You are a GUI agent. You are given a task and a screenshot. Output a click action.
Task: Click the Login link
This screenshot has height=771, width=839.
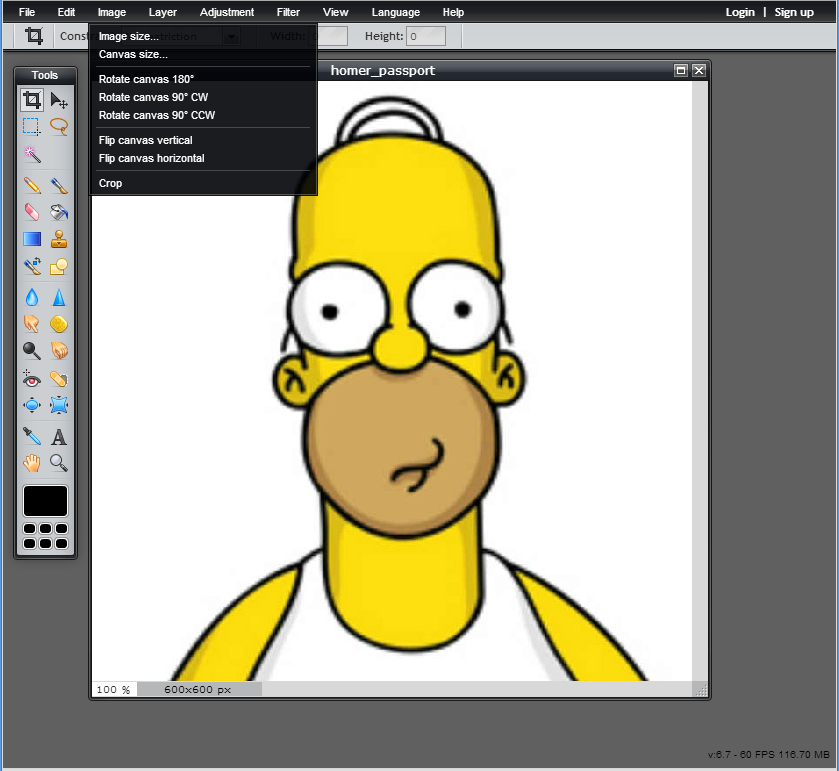[740, 12]
